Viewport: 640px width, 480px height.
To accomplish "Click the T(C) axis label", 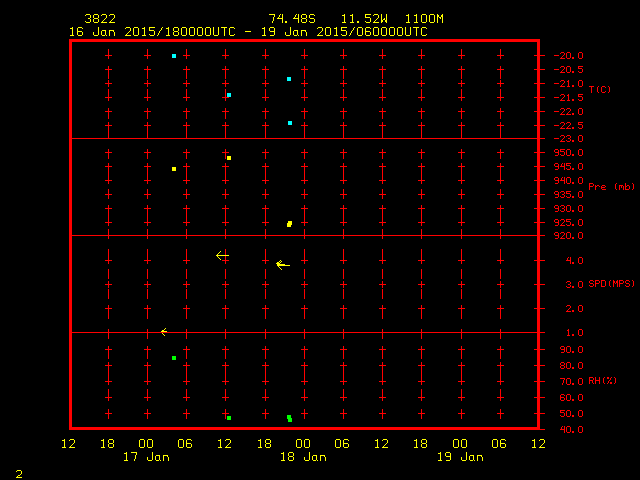I will (x=600, y=89).
